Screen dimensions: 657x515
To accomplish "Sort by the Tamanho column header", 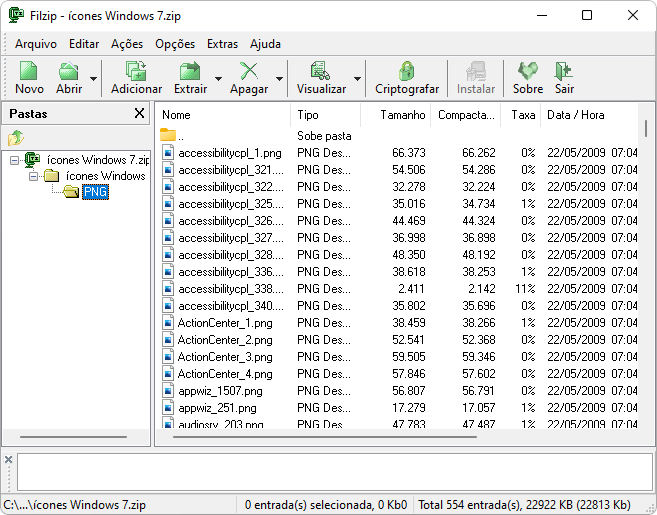I will pos(396,115).
